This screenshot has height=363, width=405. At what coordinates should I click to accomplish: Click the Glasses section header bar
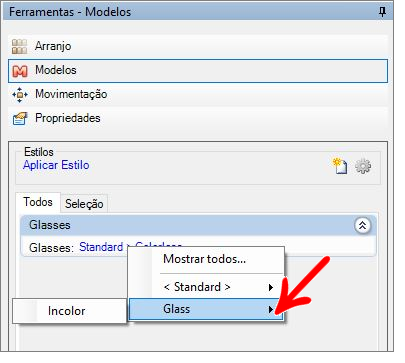click(x=198, y=225)
